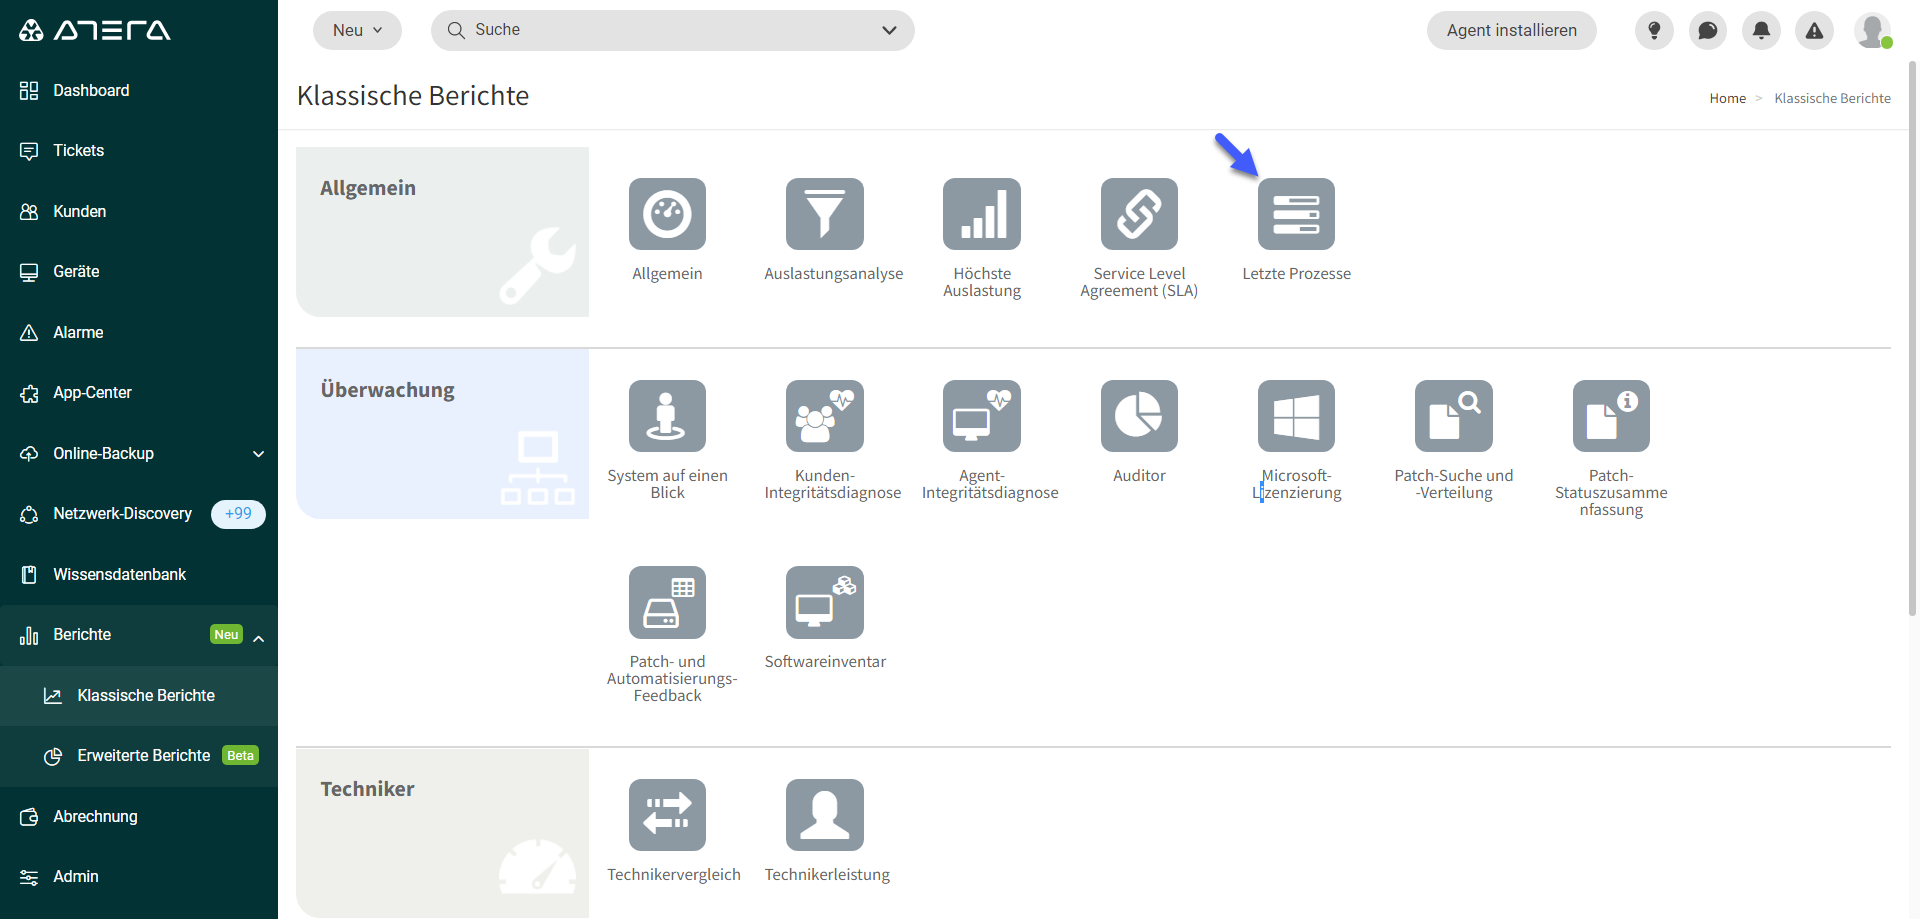Open the Höchste Auslastung bar chart report
This screenshot has height=919, width=1920.
(x=982, y=214)
